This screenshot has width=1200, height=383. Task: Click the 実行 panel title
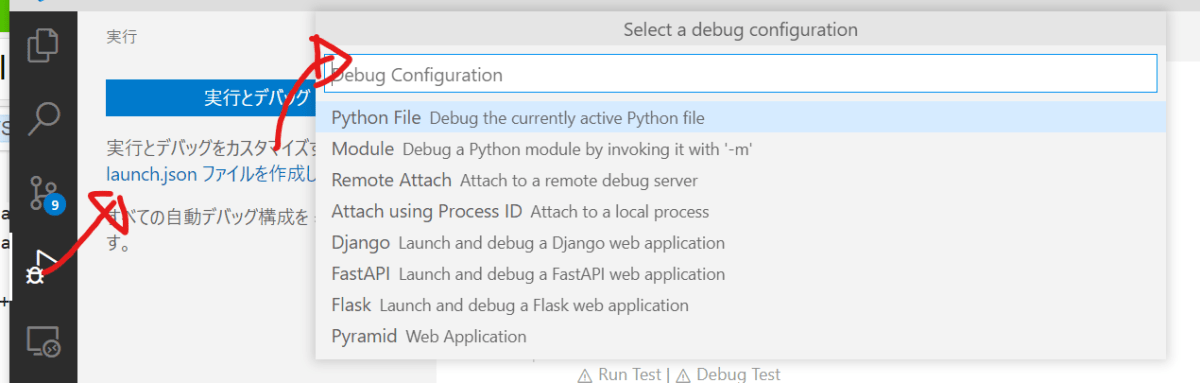121,37
